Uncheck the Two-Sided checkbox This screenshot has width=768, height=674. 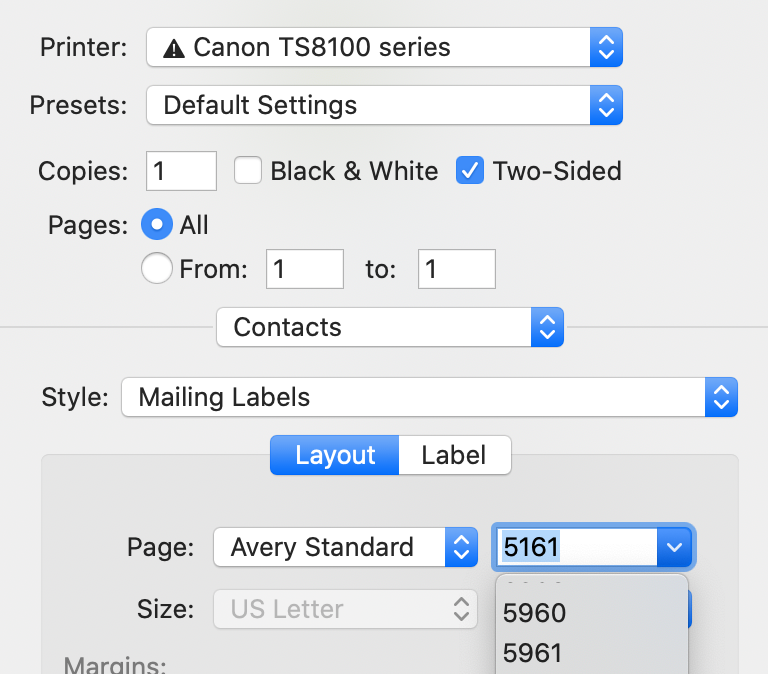coord(470,171)
